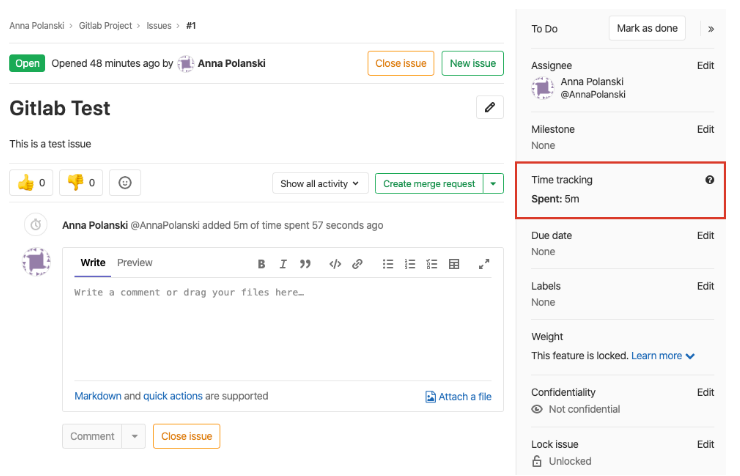740x476 pixels.
Task: Open the Create merge request dropdown arrow
Action: [493, 184]
